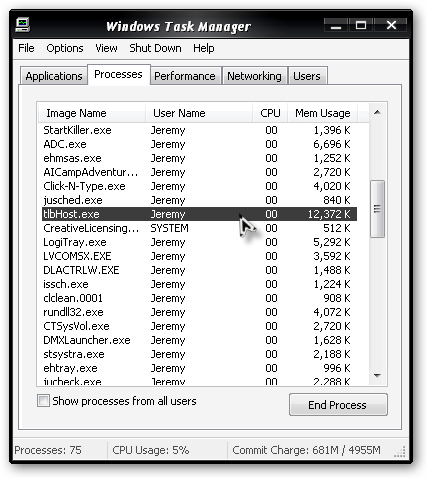Viewport: 427px width, 478px height.
Task: Click the CPU Usage: 5% status entry
Action: coord(151,450)
